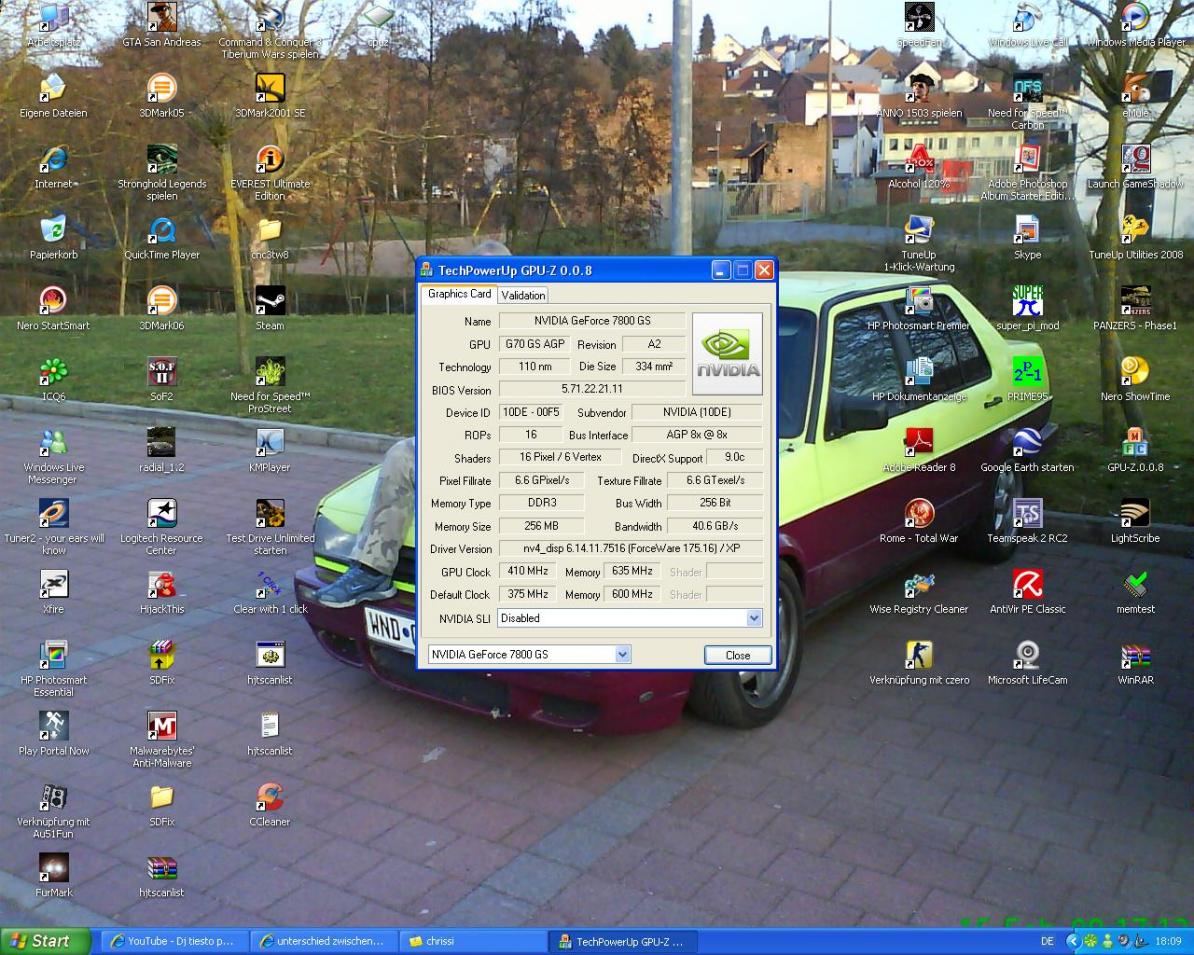The height and width of the screenshot is (955, 1194).
Task: Select the FurMark desktop icon
Action: [53, 867]
